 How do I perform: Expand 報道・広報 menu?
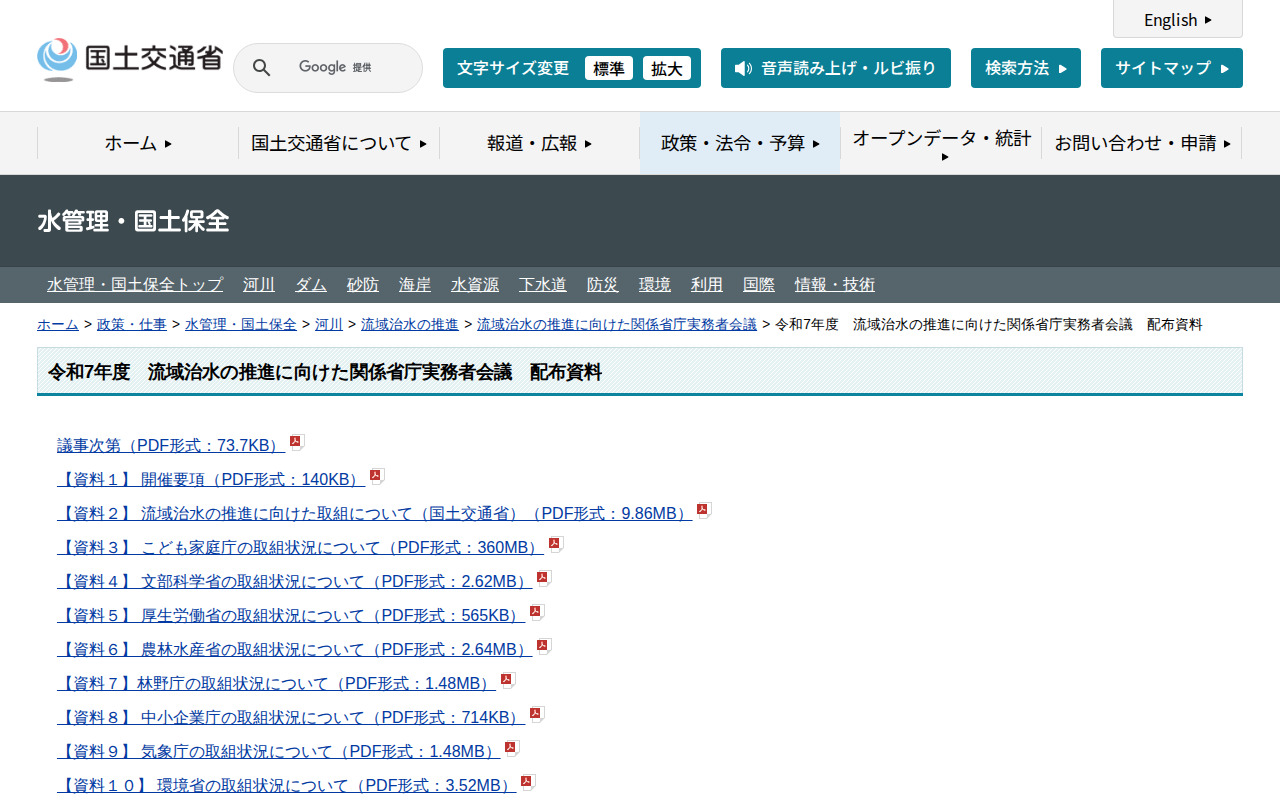[540, 143]
